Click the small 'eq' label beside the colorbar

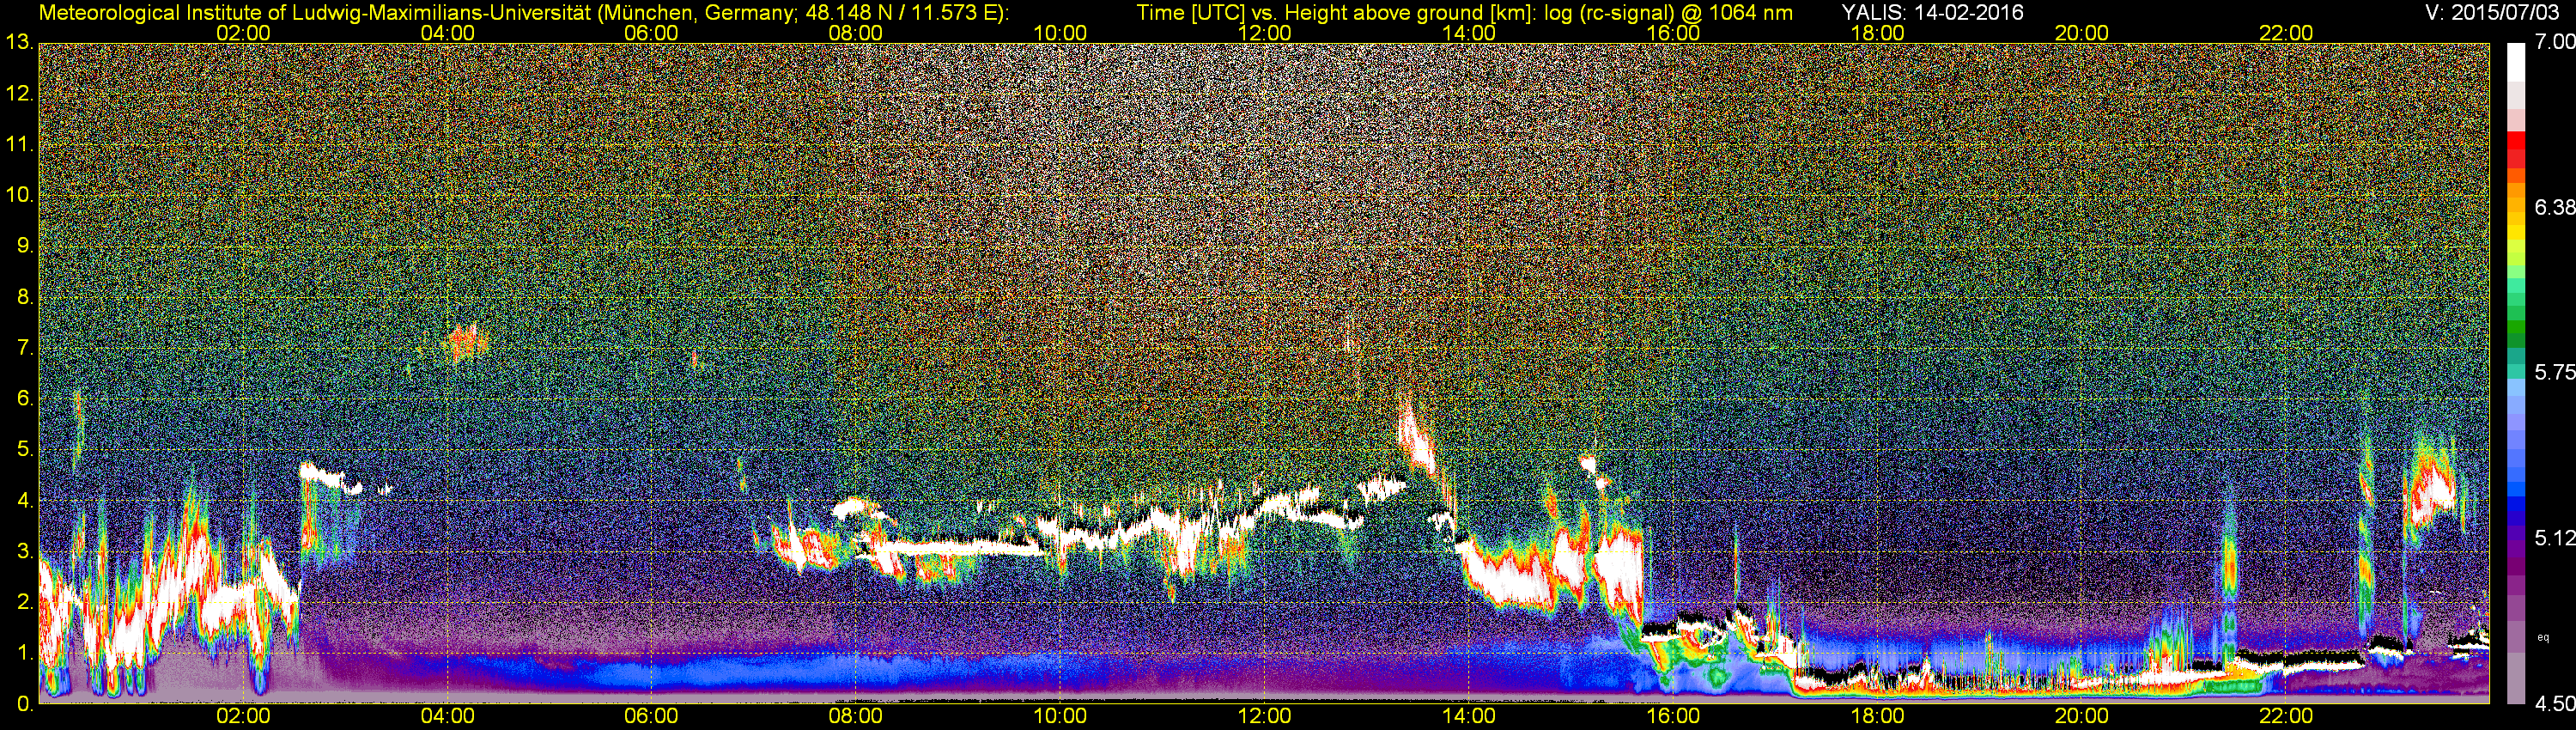click(2543, 636)
